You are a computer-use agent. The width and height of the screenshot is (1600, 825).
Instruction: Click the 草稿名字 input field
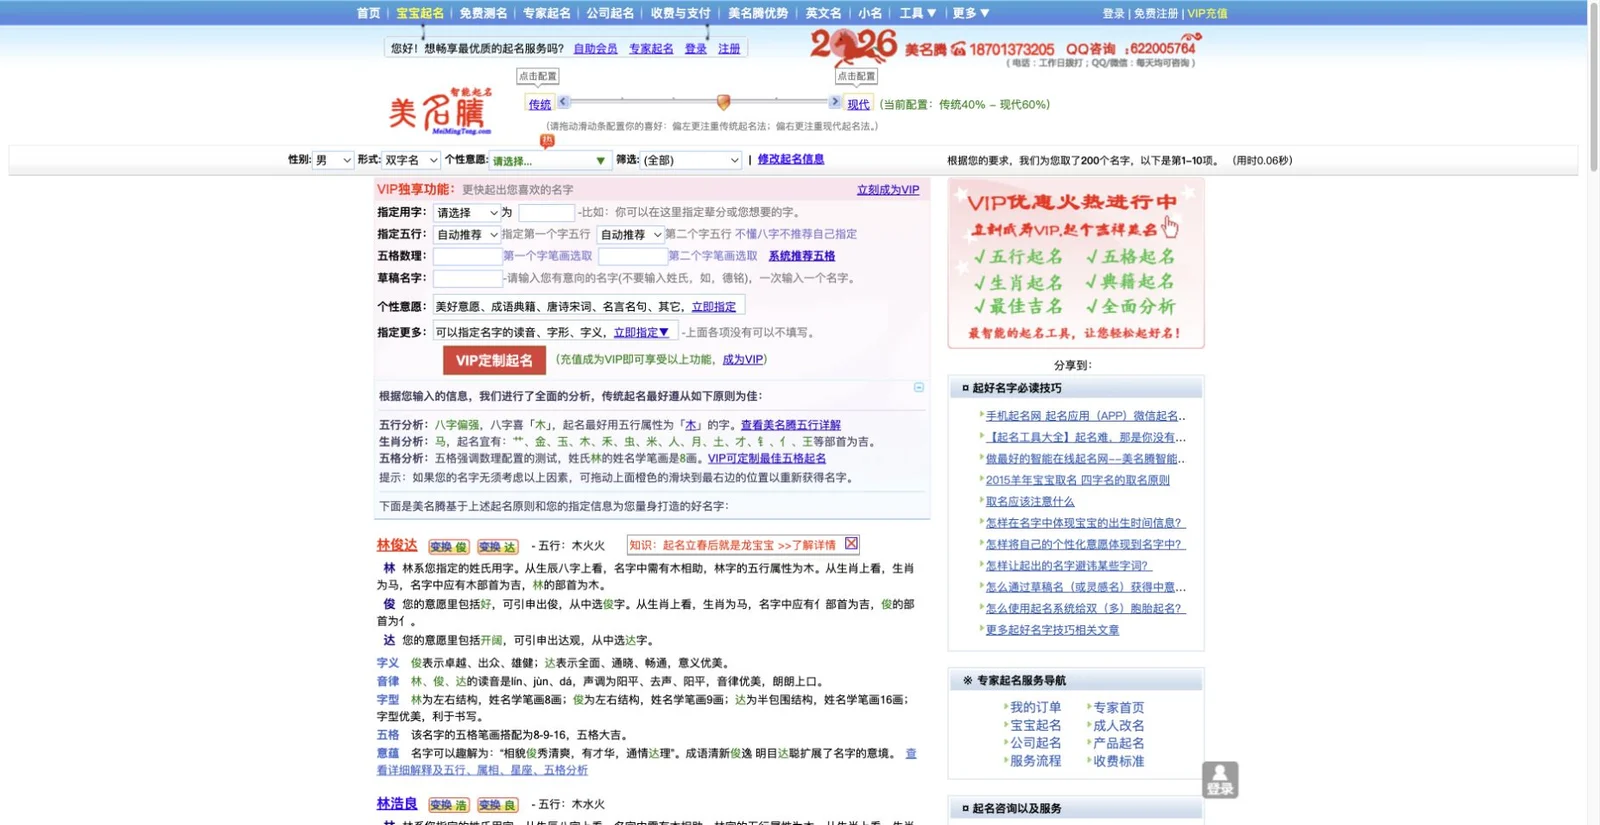click(x=467, y=278)
